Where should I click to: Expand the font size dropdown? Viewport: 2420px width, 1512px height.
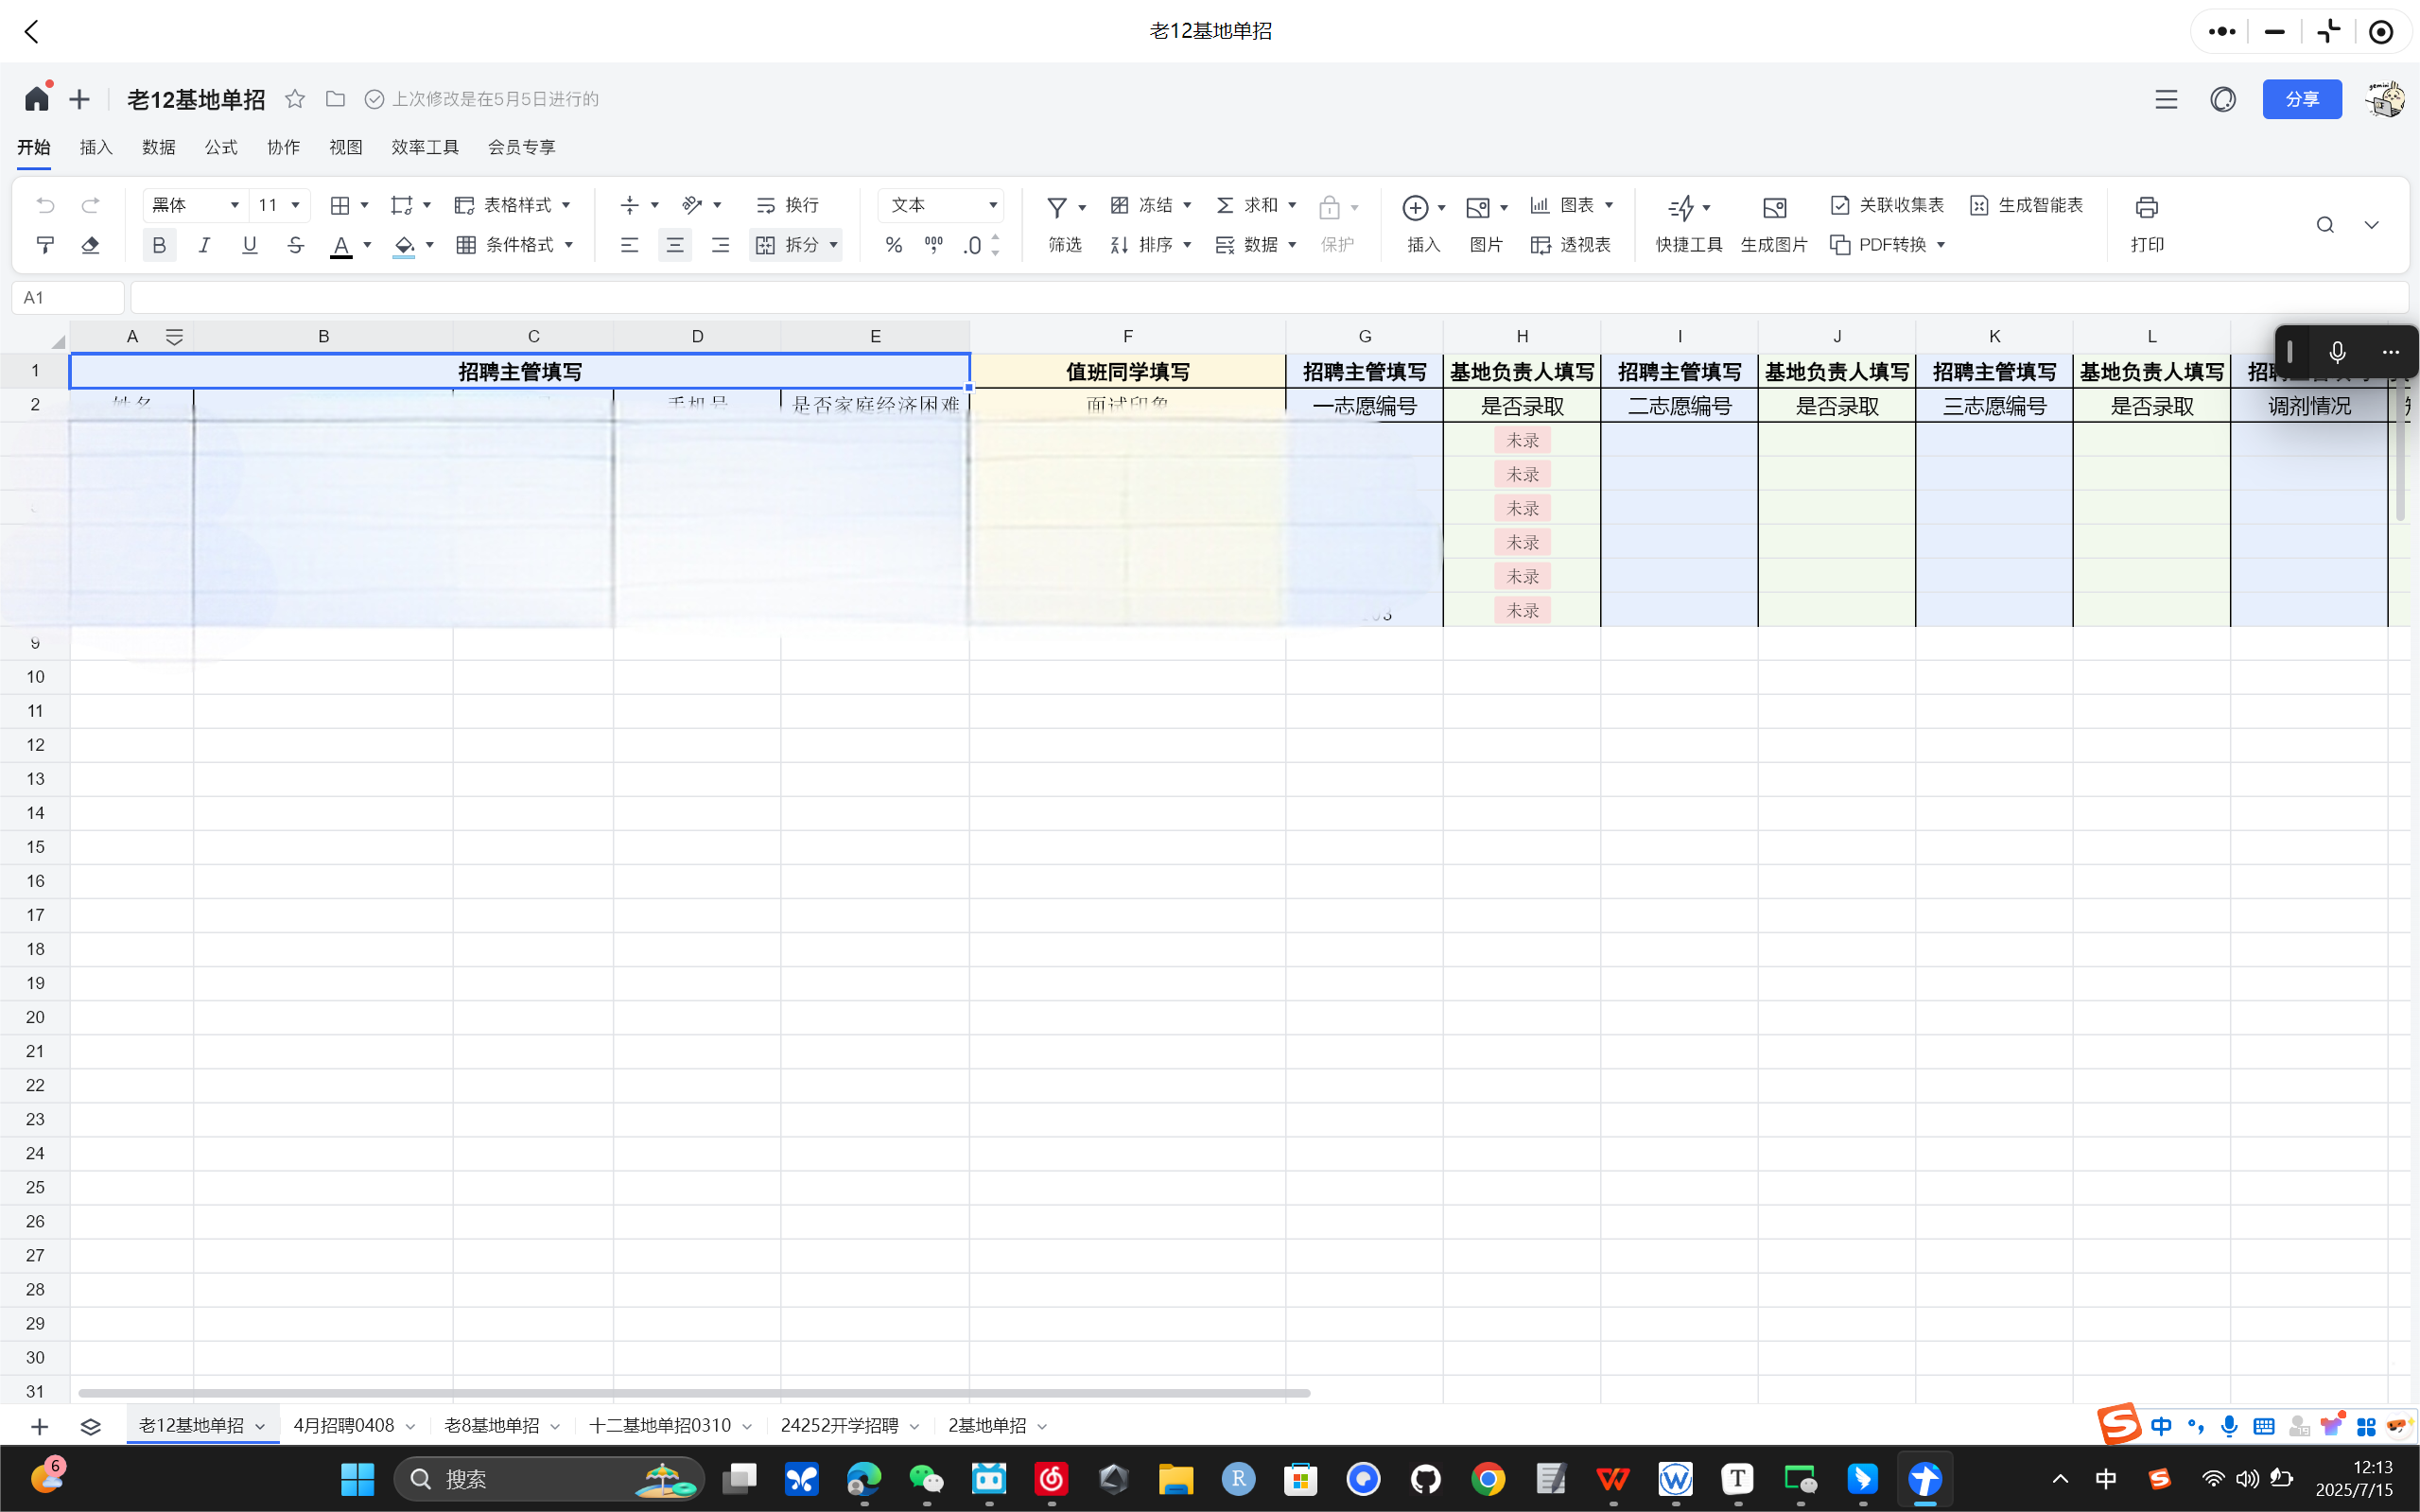[x=295, y=205]
